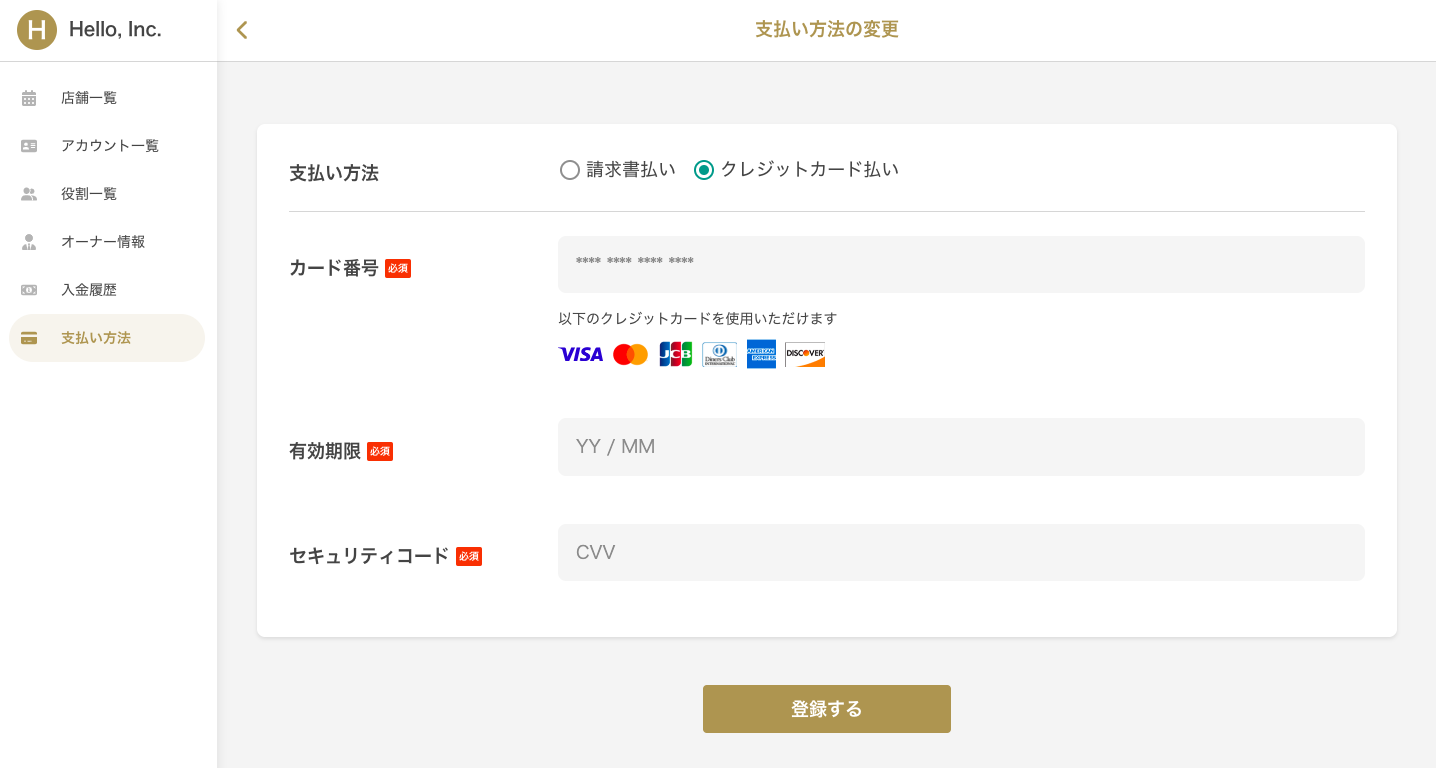Click the VISA card brand logo
The image size is (1436, 768).
580,353
